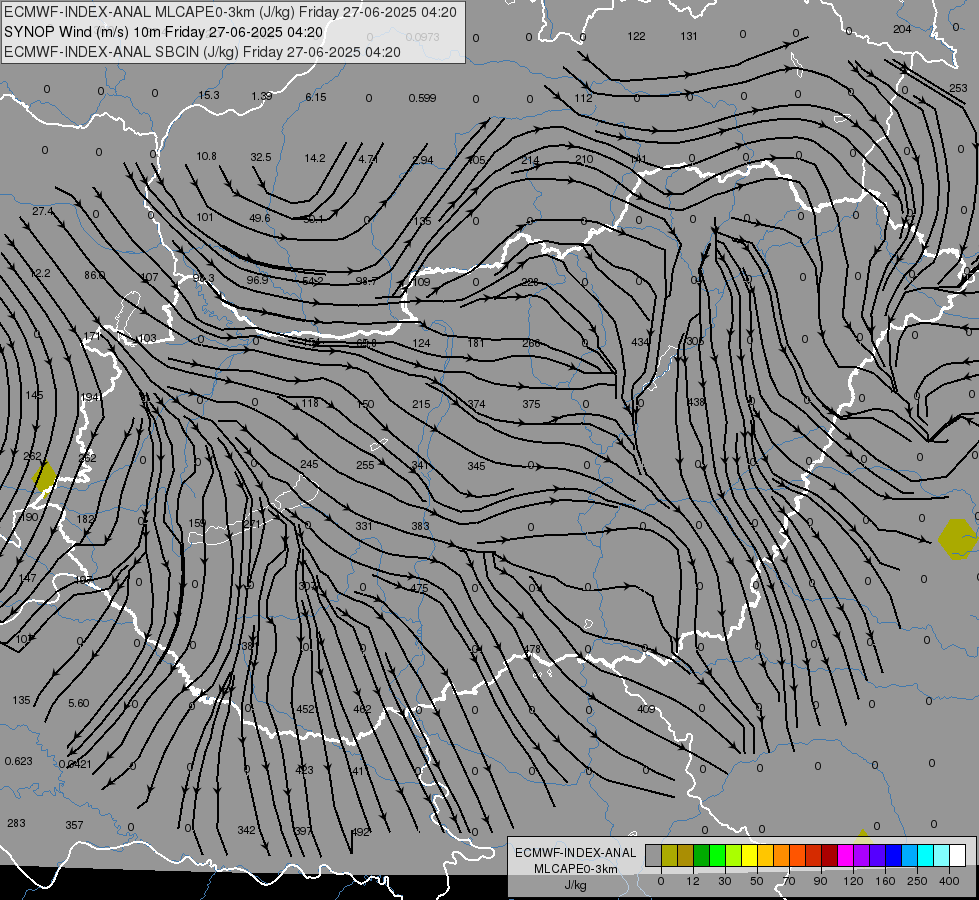Viewport: 979px width, 900px height.
Task: Select the pure yellow legend swatch
Action: [749, 855]
